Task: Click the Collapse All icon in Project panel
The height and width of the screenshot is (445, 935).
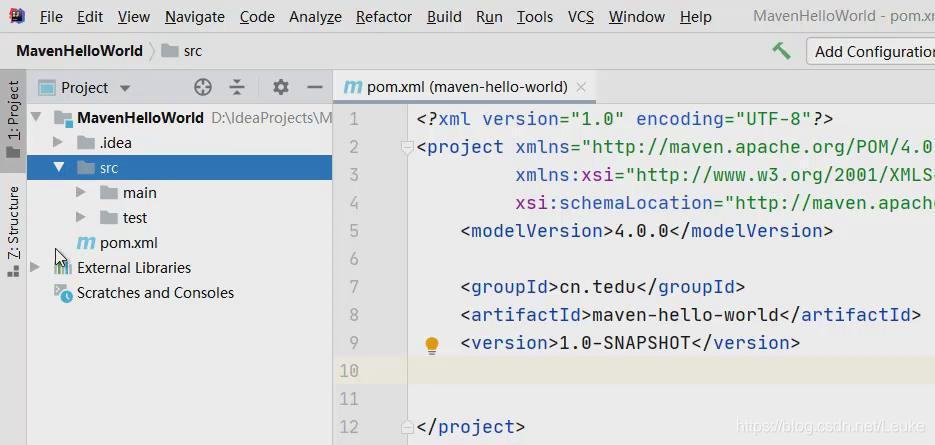Action: 237,88
